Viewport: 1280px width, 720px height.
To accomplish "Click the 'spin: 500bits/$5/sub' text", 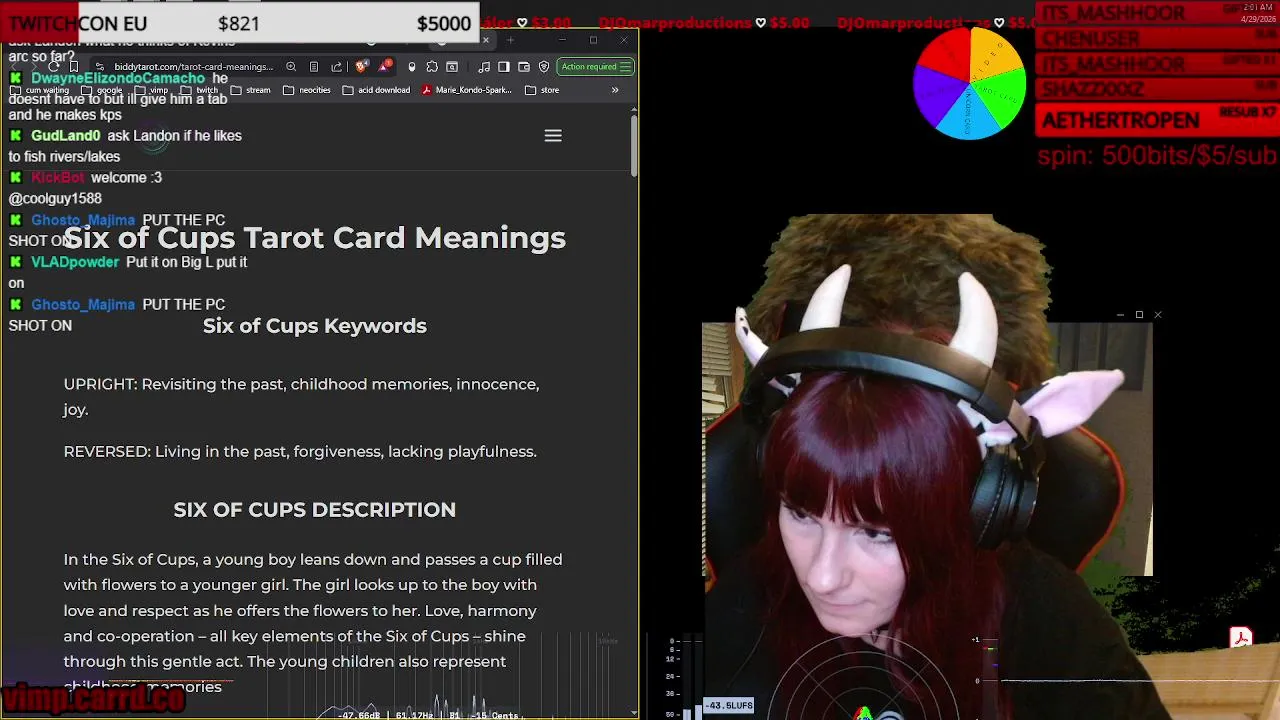I will tap(1157, 156).
